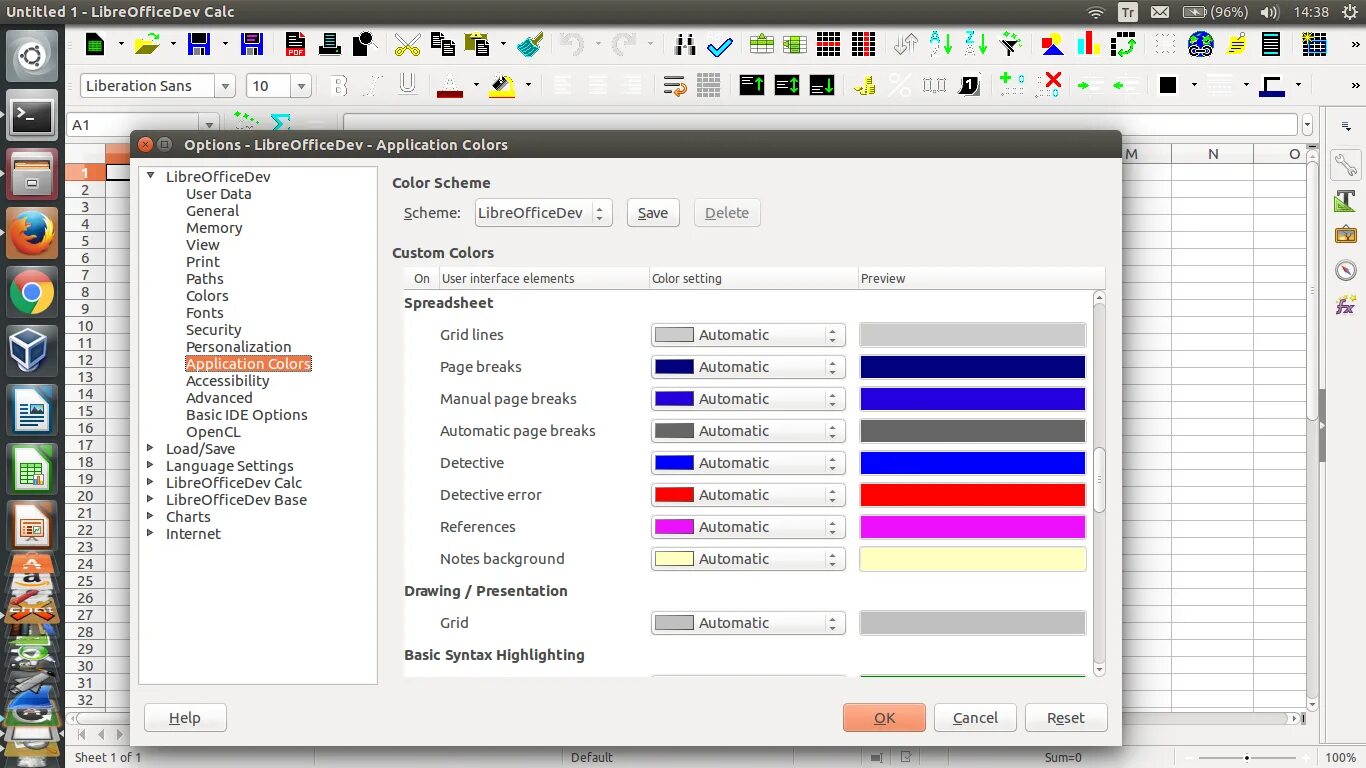Viewport: 1366px width, 768px height.
Task: Click the Sort Ascending A-Z icon
Action: pyautogui.click(x=940, y=44)
